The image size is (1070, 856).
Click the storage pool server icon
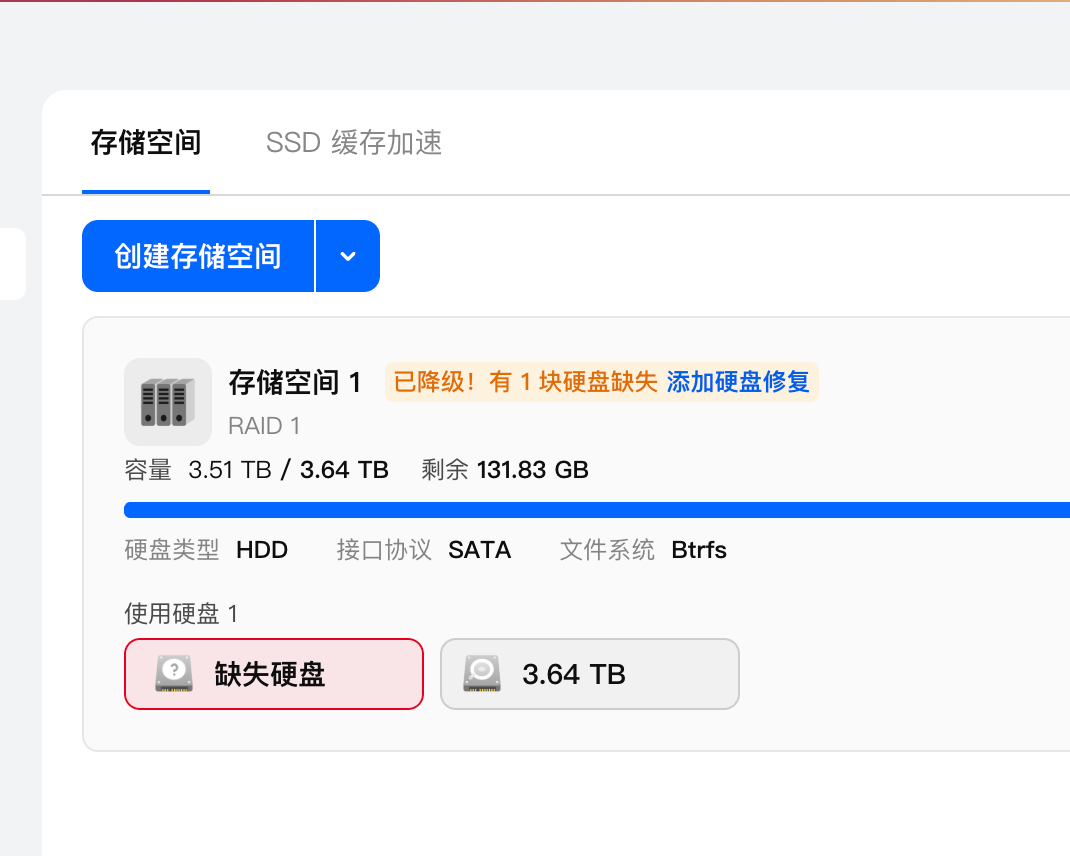168,402
